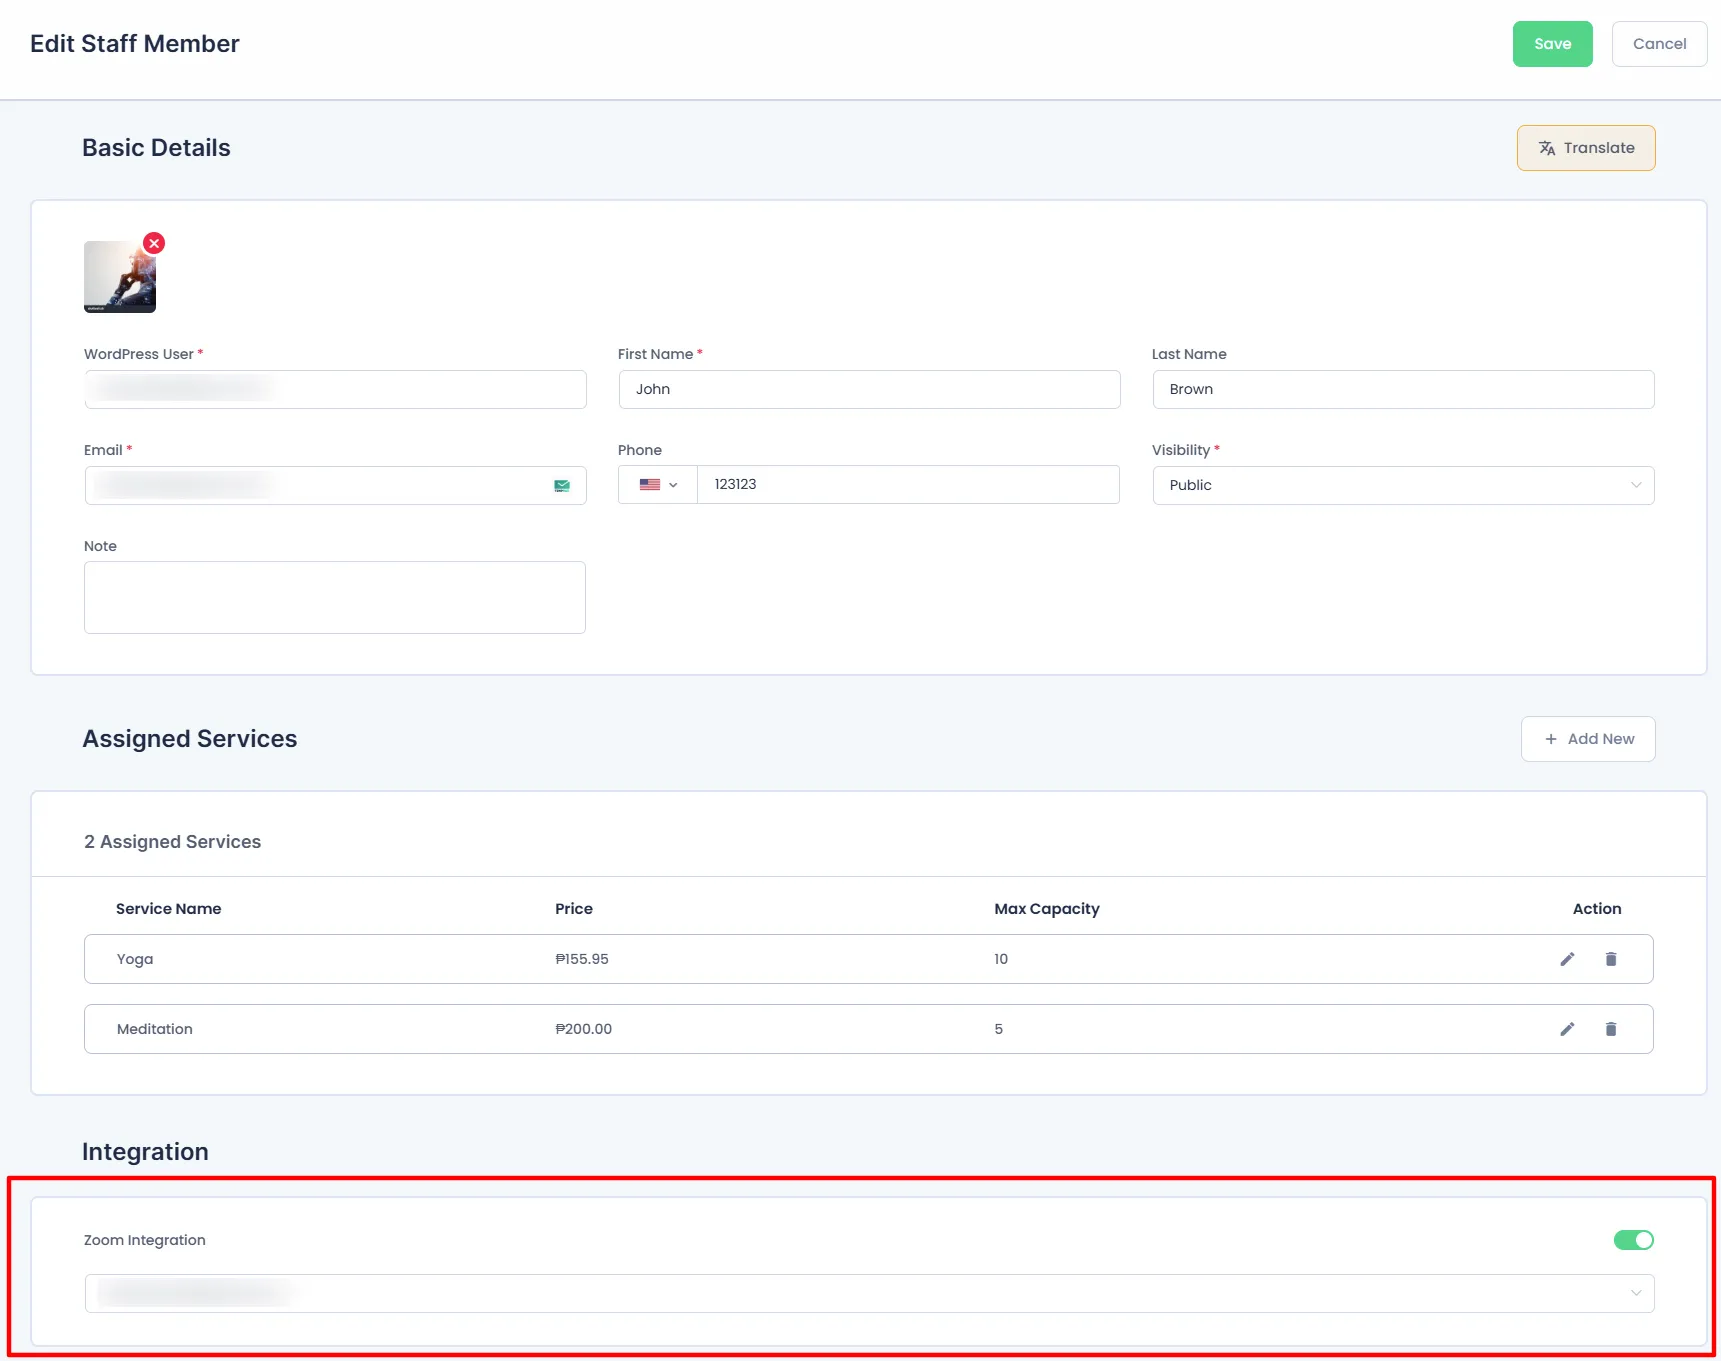
Task: Click the Max Capacity column header
Action: tap(1047, 909)
